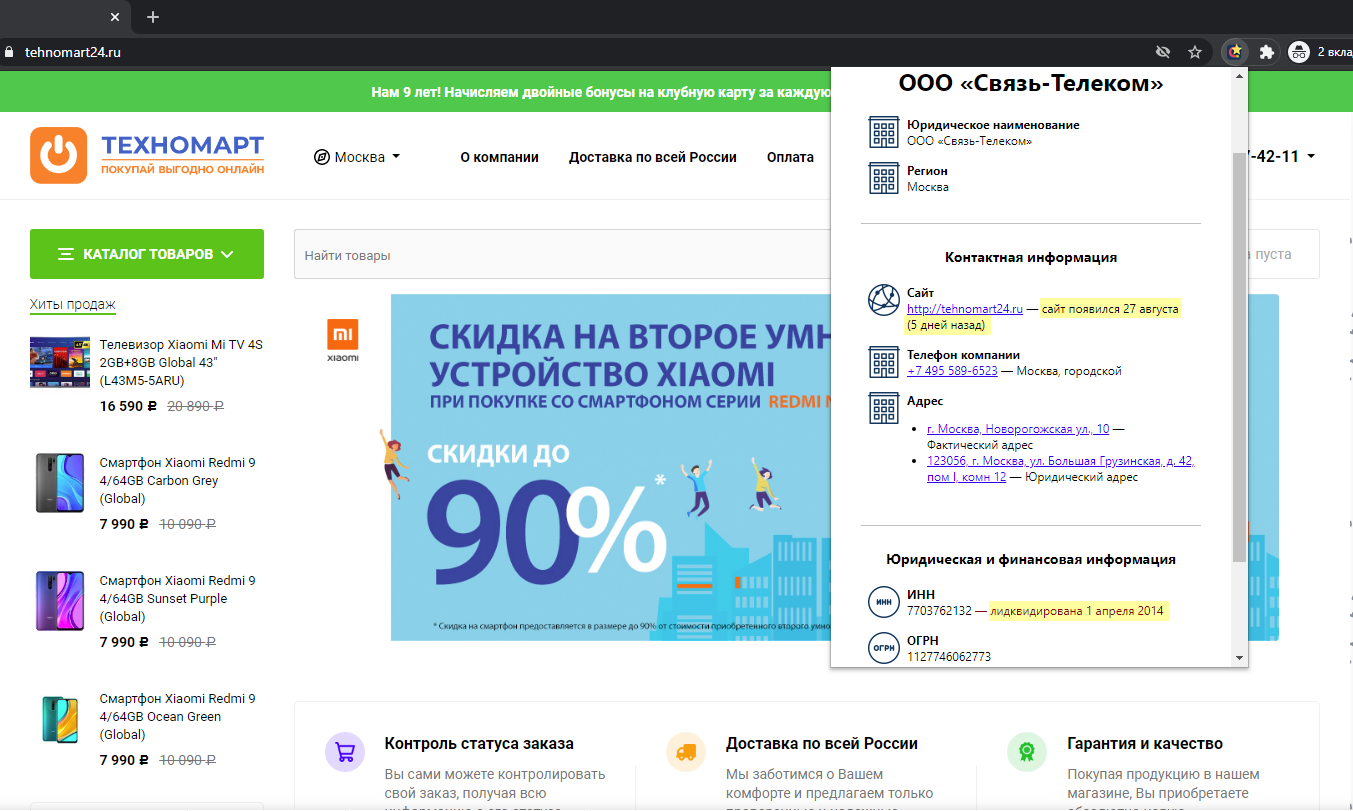Click the Найти товары search field

coord(562,255)
